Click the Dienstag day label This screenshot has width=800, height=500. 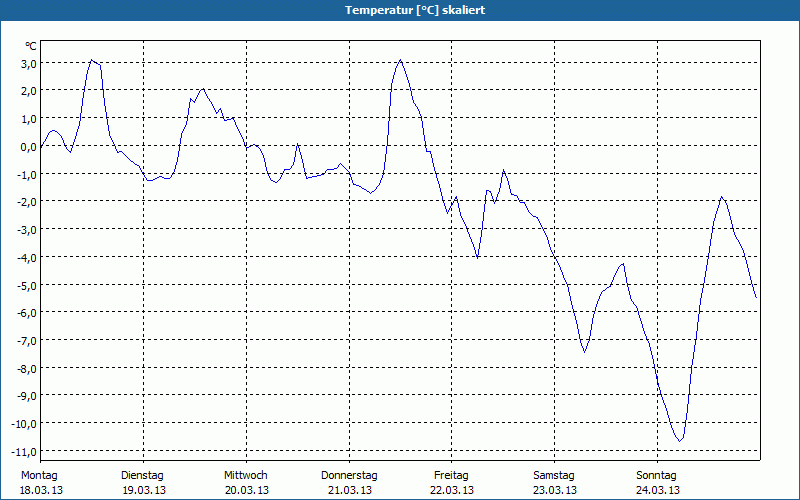pos(142,476)
